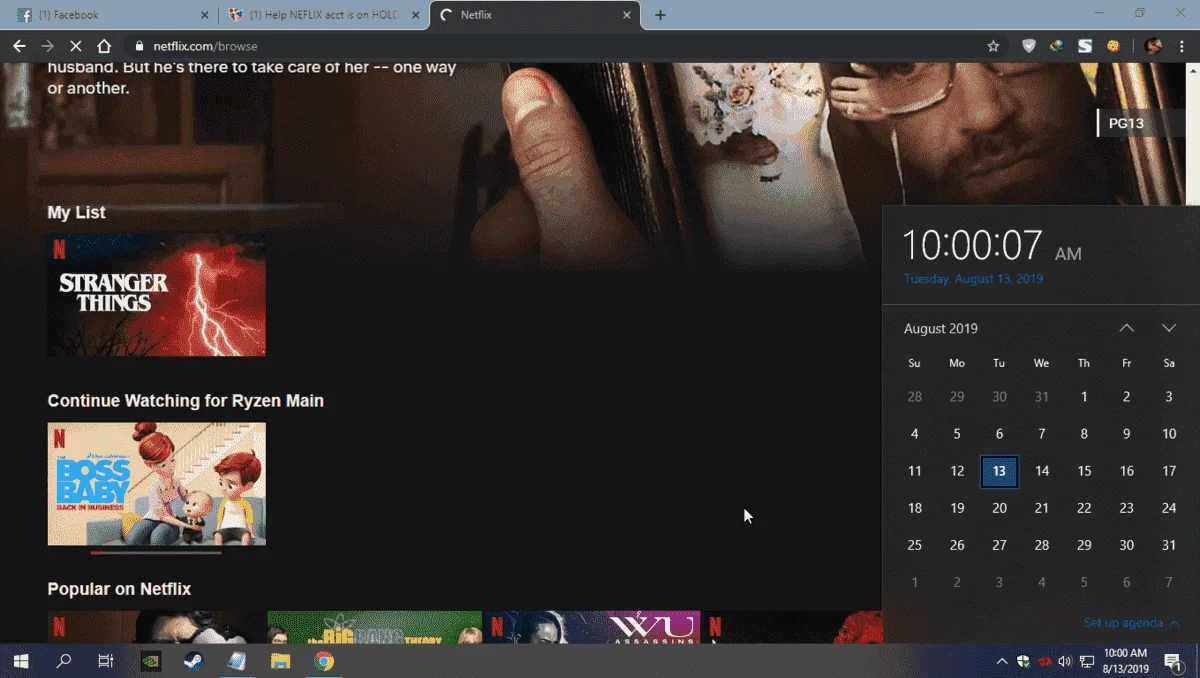Open the grey shield extension icon

(x=1029, y=46)
